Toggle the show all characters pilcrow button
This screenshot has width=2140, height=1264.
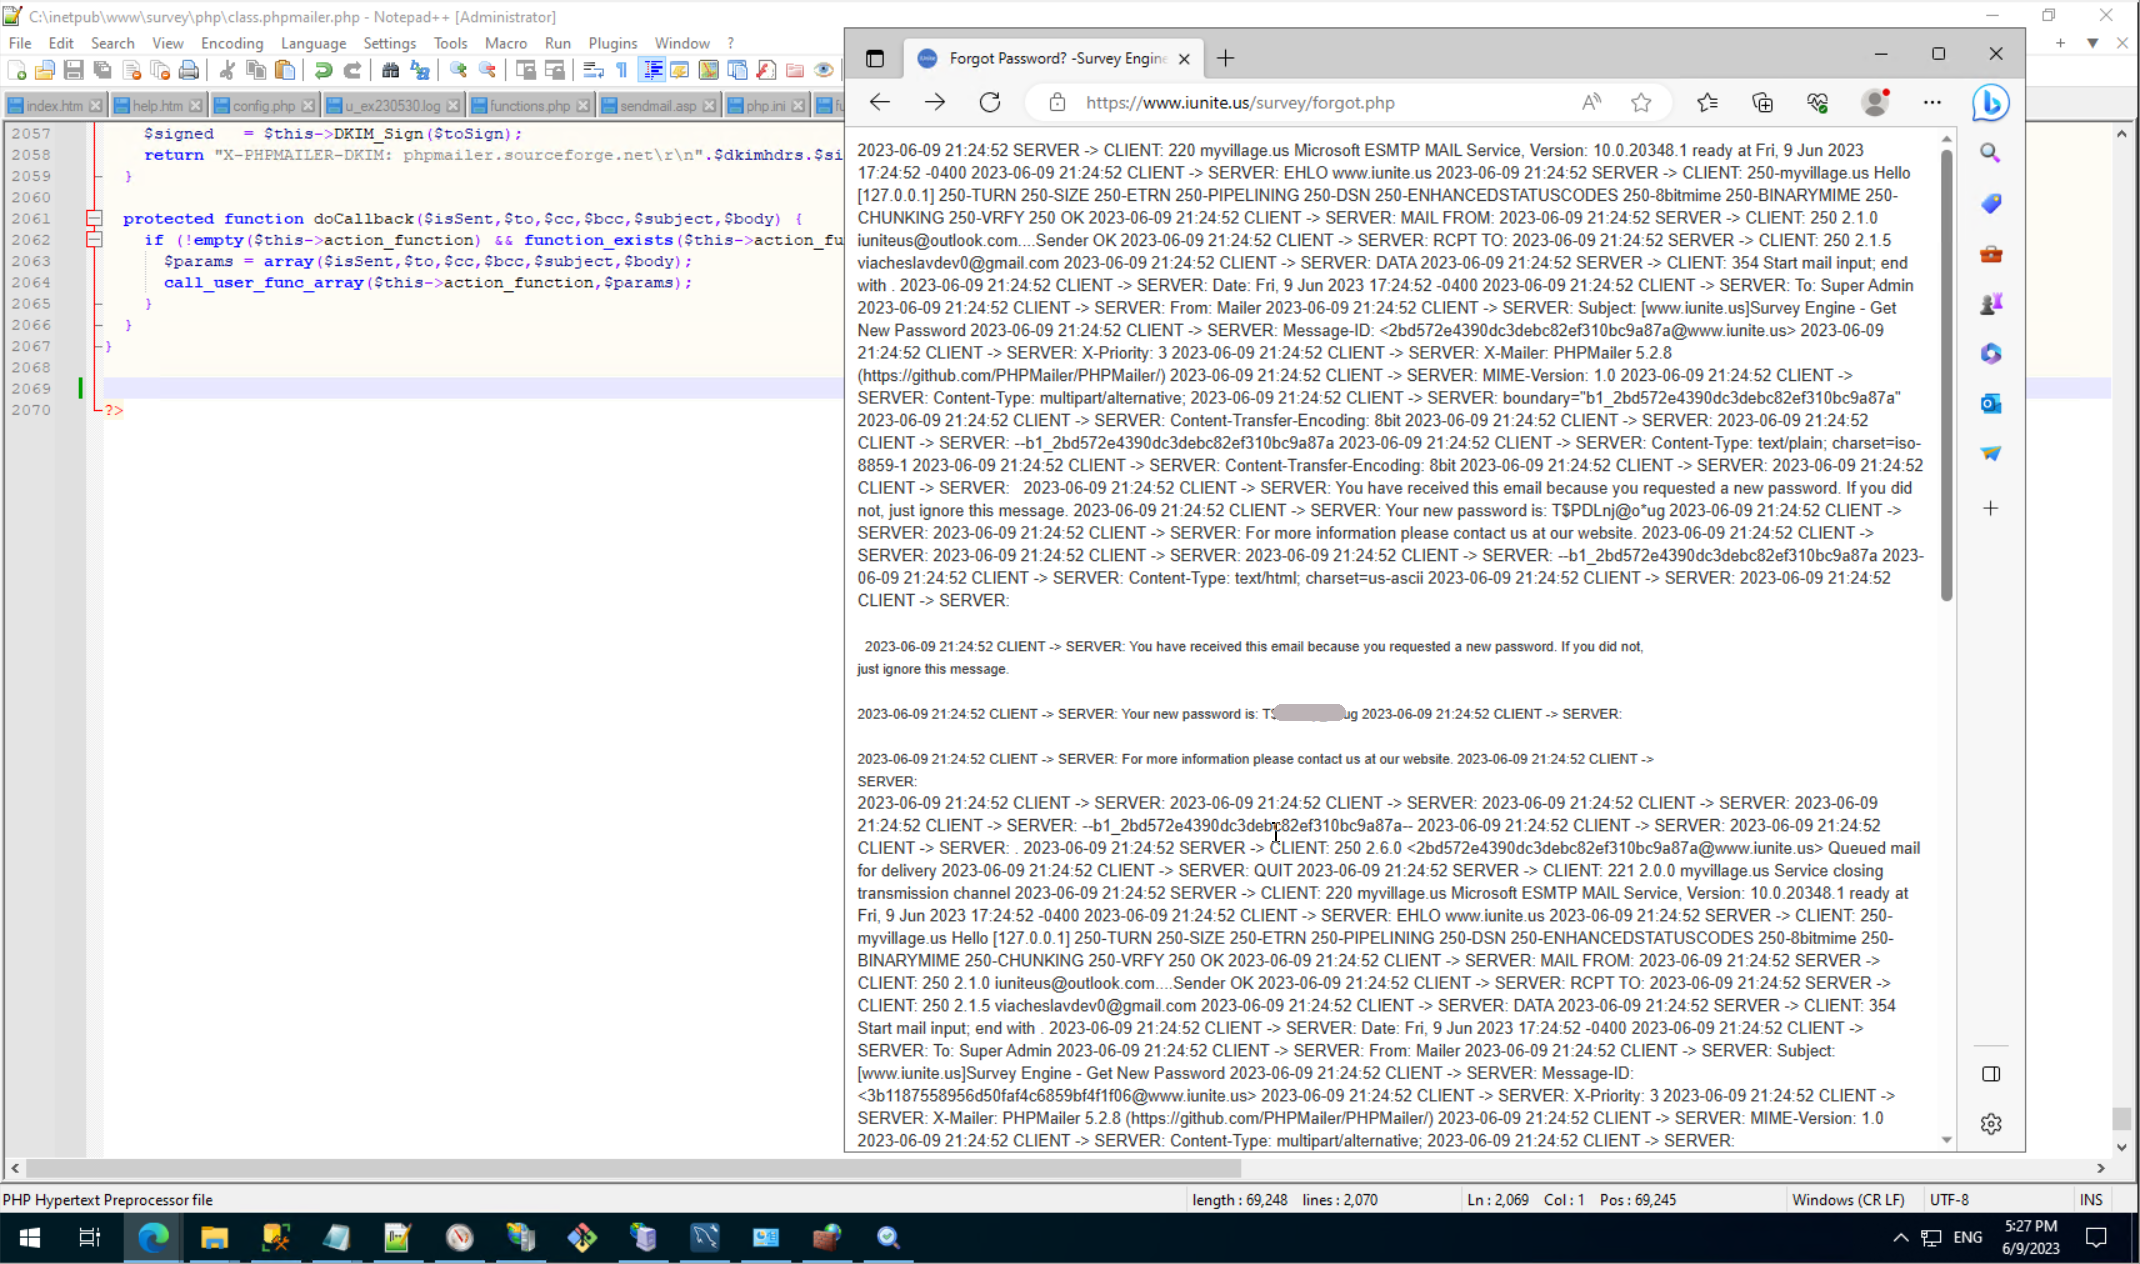click(x=622, y=70)
